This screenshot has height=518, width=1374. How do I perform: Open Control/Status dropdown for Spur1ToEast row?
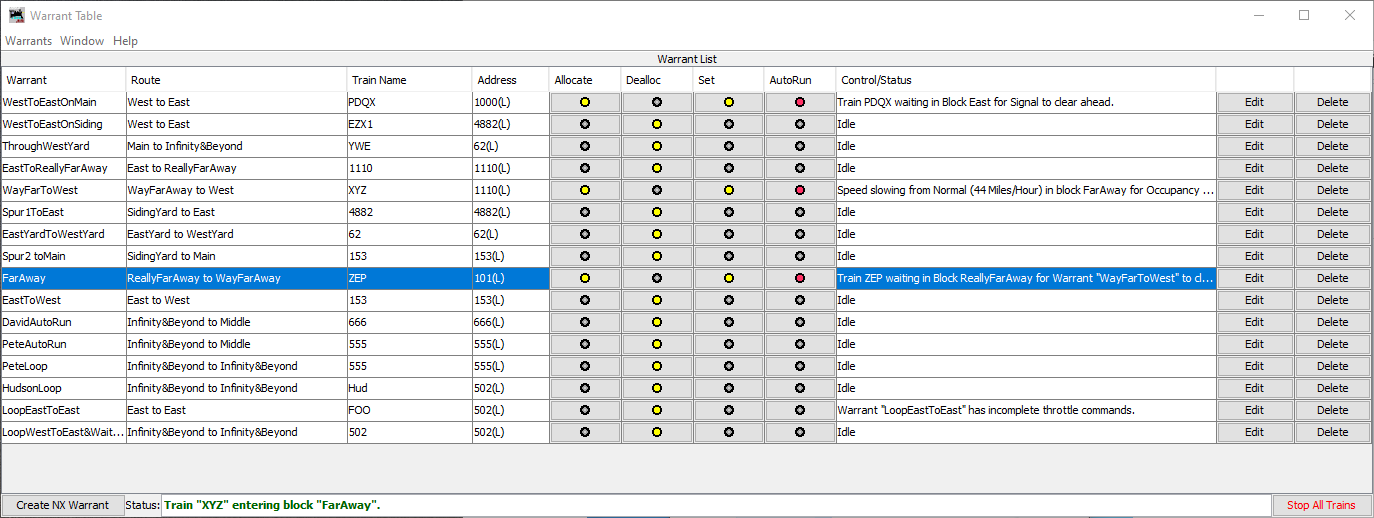tap(1025, 212)
